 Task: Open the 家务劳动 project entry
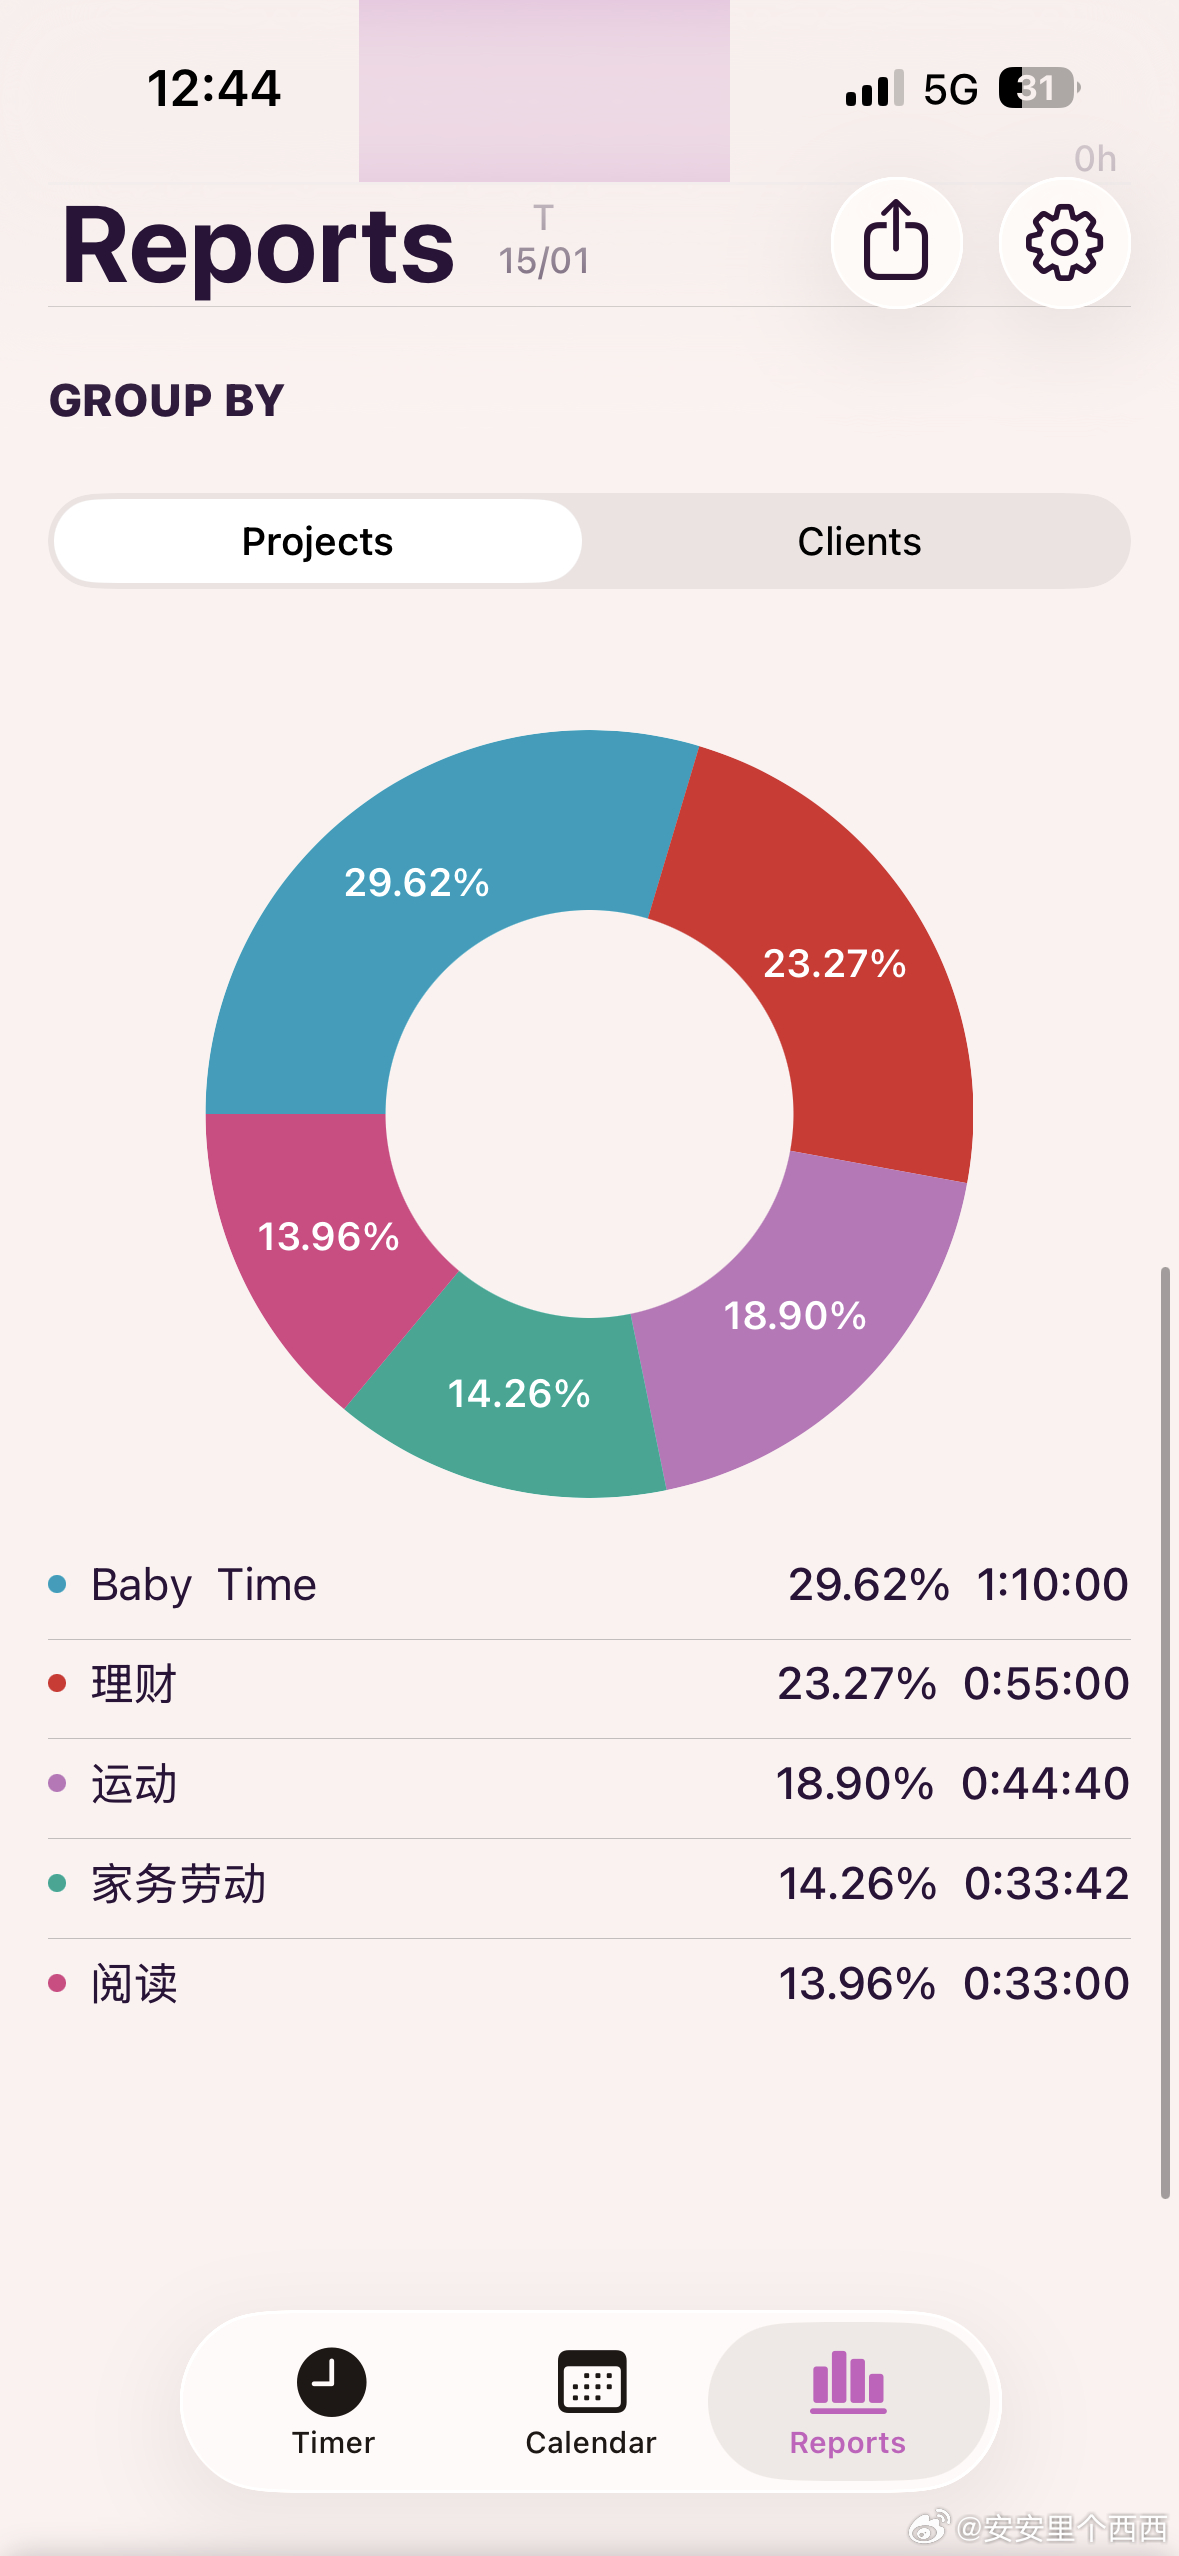(589, 1885)
